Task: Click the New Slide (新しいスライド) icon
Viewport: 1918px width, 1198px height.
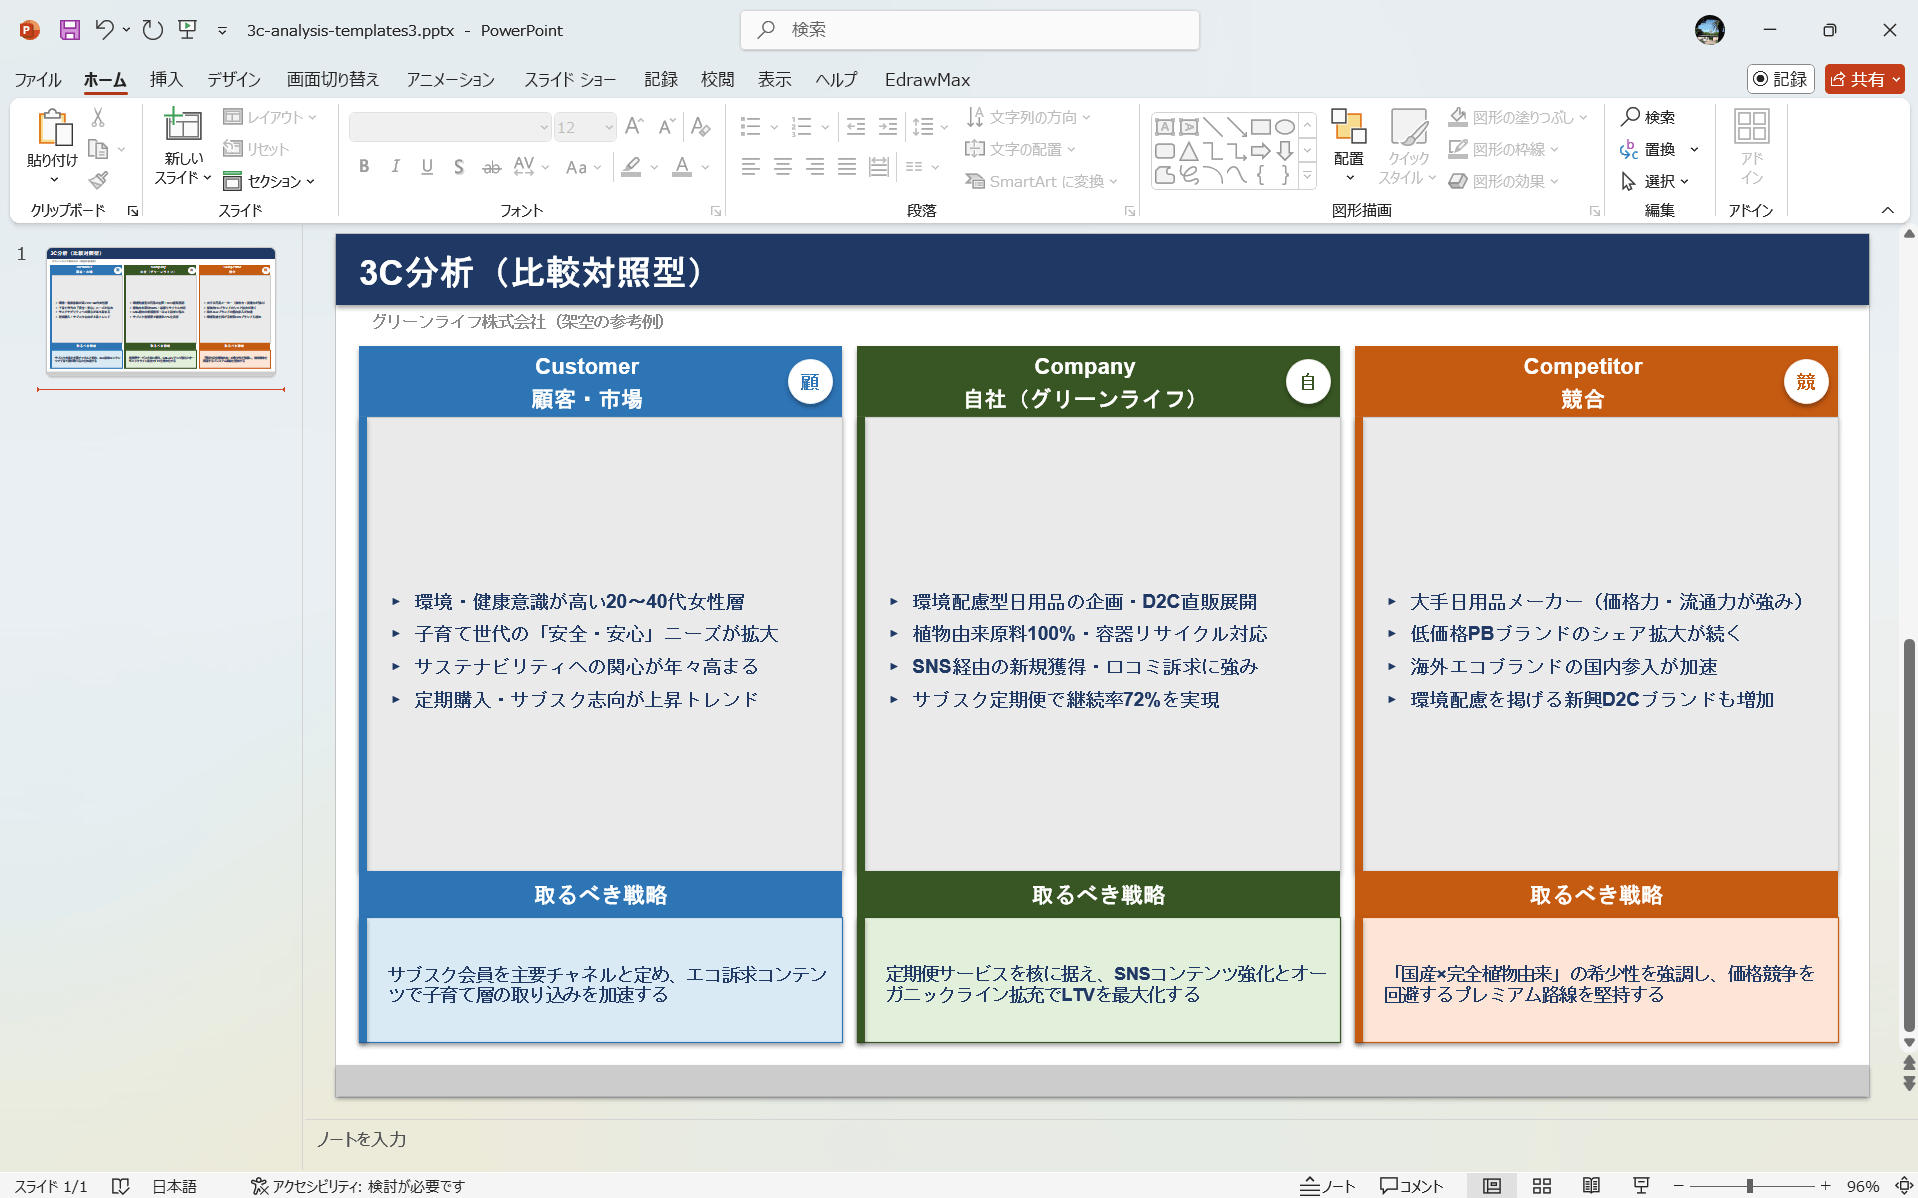Action: [x=183, y=126]
